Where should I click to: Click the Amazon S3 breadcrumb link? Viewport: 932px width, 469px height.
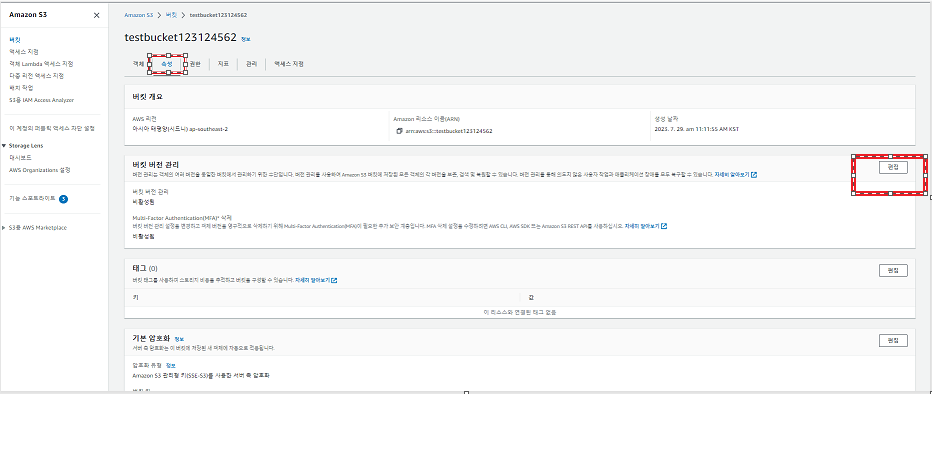[138, 15]
